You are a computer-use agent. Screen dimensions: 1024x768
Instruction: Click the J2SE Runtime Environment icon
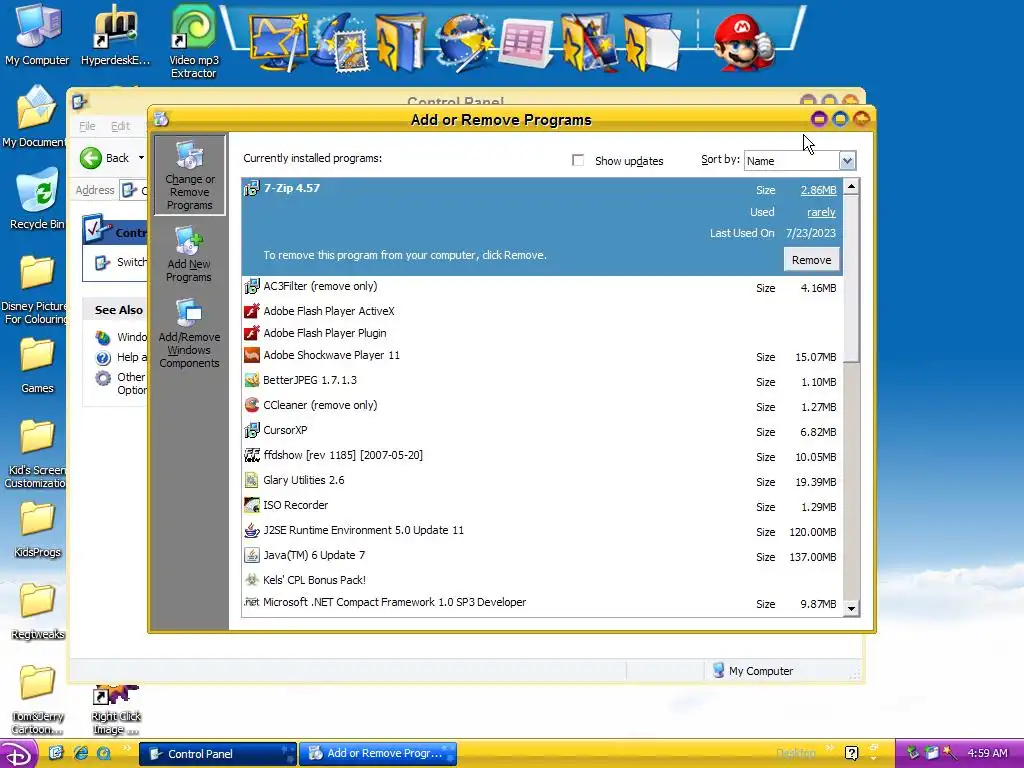[x=251, y=530]
